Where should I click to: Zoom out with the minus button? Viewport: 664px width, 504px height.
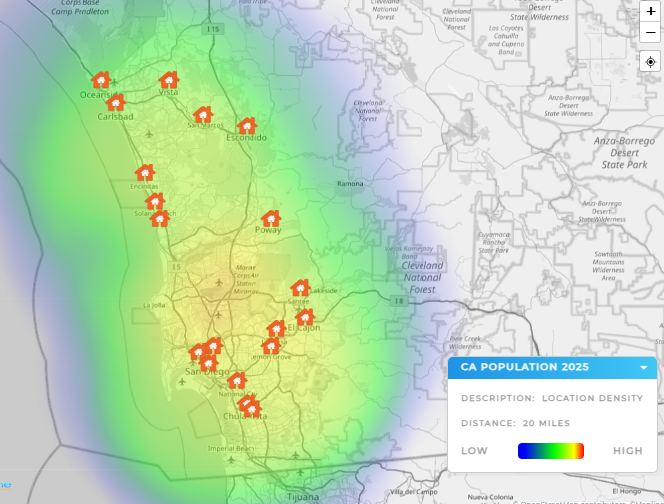coord(650,32)
